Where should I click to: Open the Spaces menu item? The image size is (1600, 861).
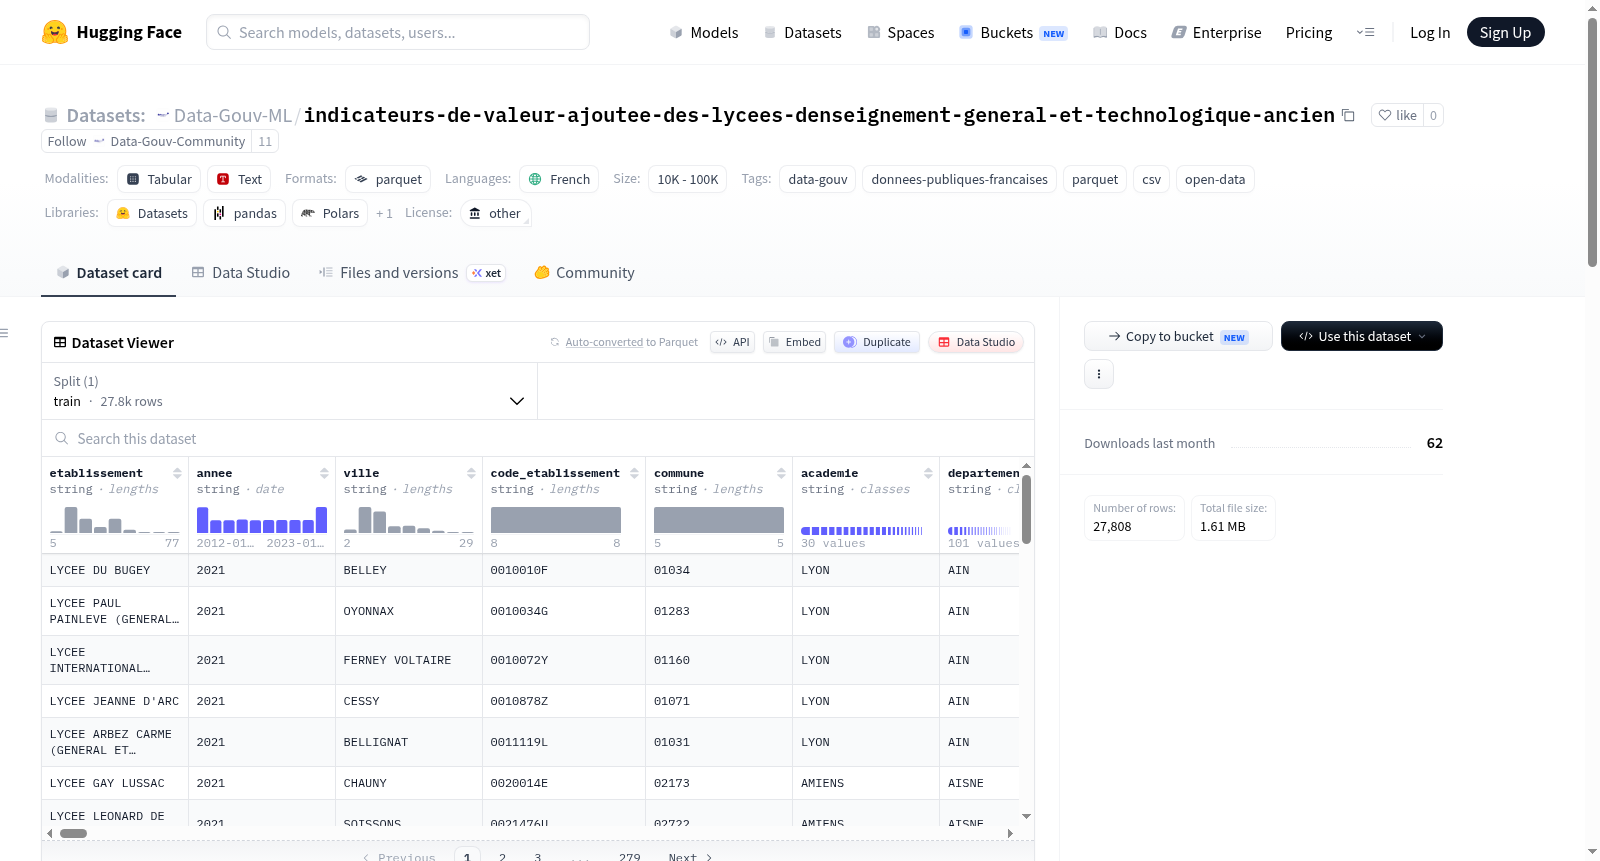coord(900,32)
